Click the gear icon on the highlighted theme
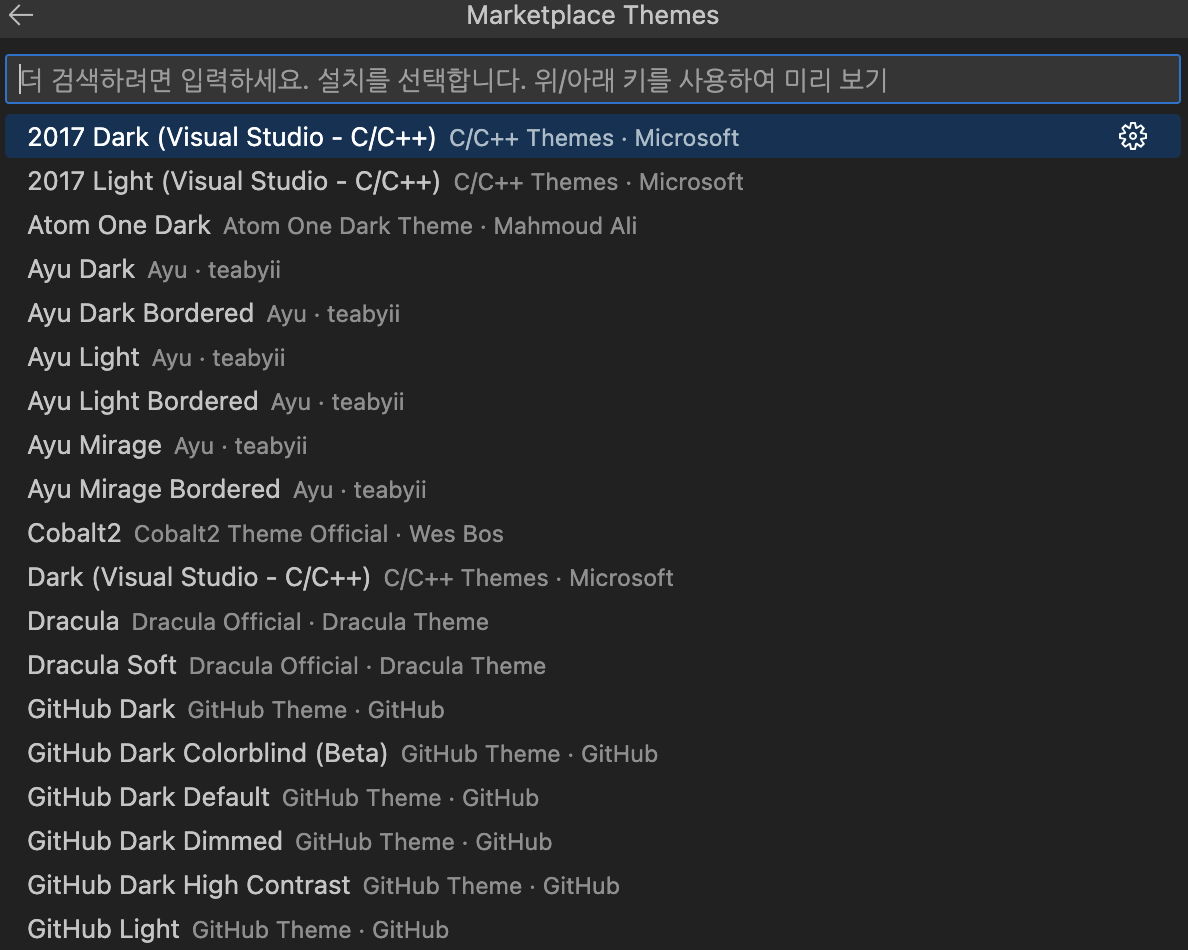The height and width of the screenshot is (950, 1188). (1132, 137)
